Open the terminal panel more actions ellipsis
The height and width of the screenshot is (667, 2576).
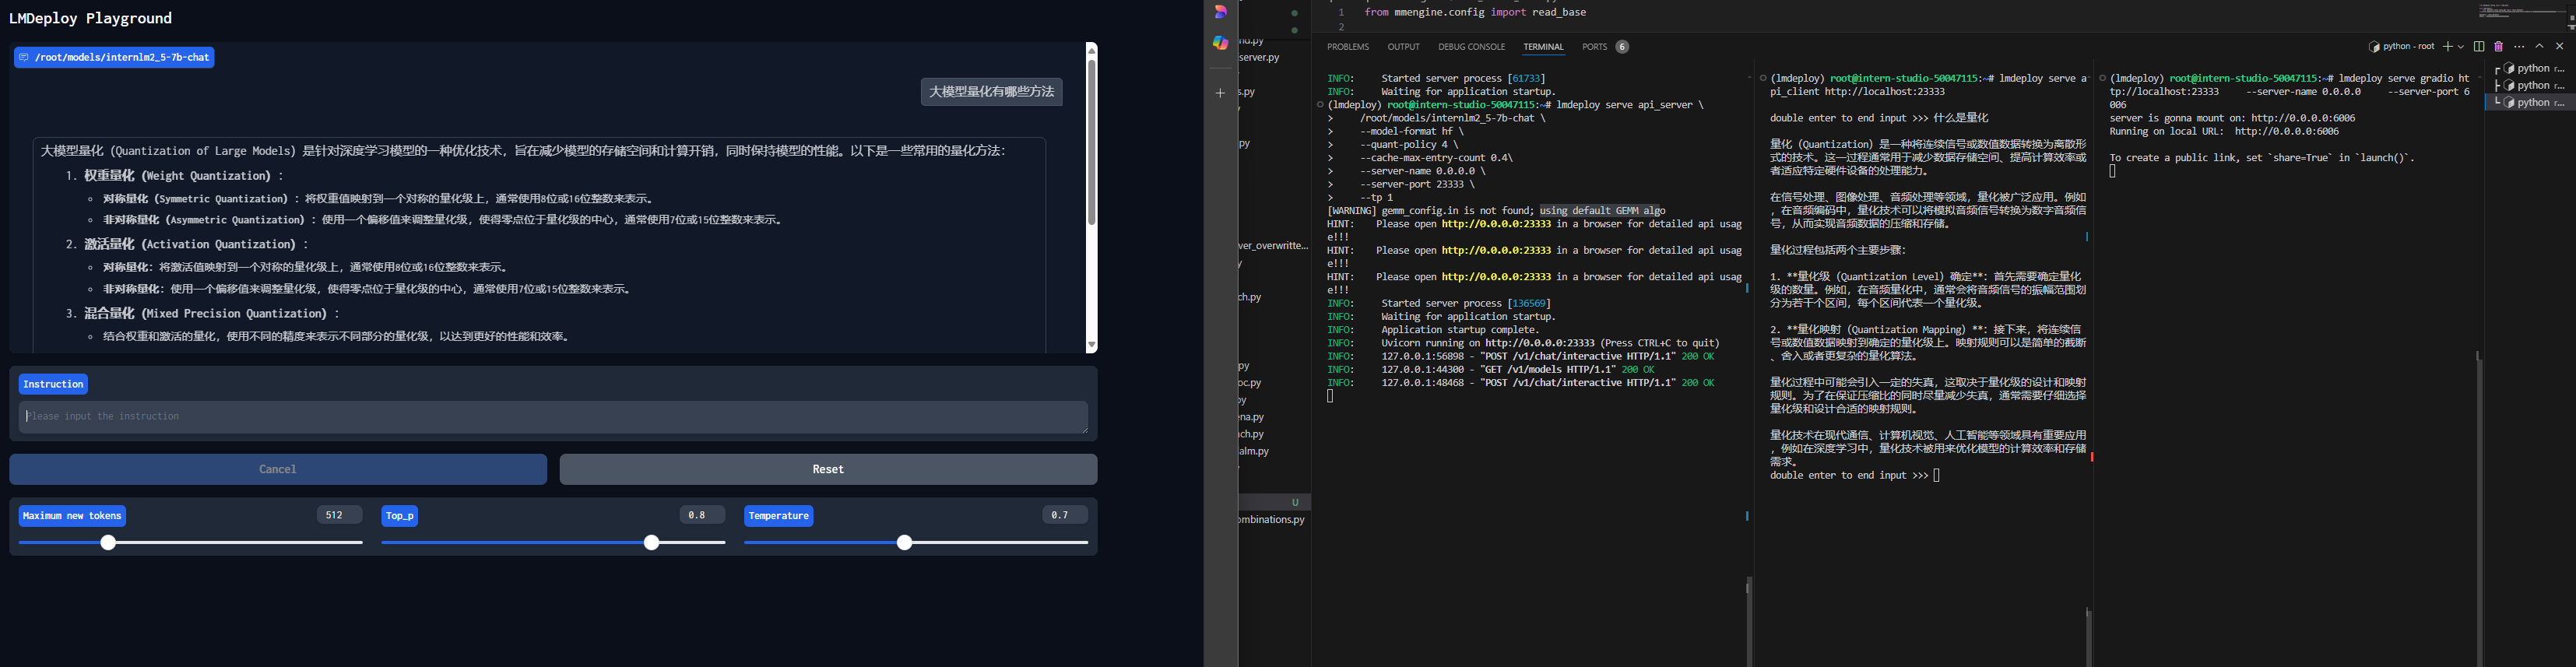pyautogui.click(x=2519, y=47)
